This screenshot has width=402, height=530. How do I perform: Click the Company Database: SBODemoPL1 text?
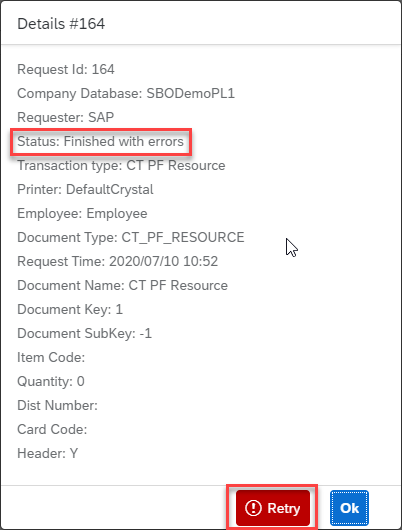pos(126,94)
